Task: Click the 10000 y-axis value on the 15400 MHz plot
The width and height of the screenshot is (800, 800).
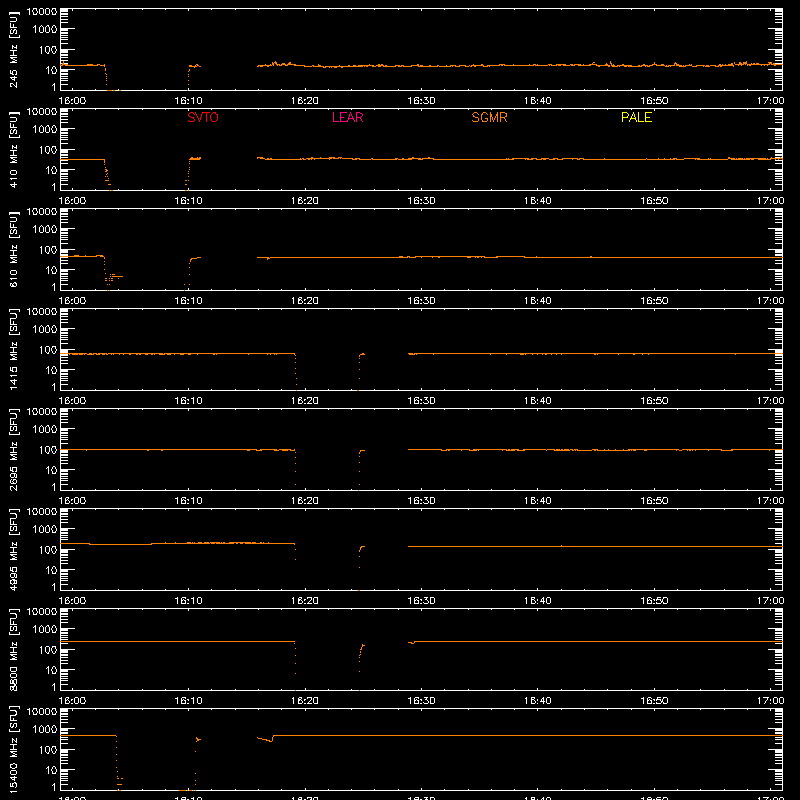Action: coord(42,712)
